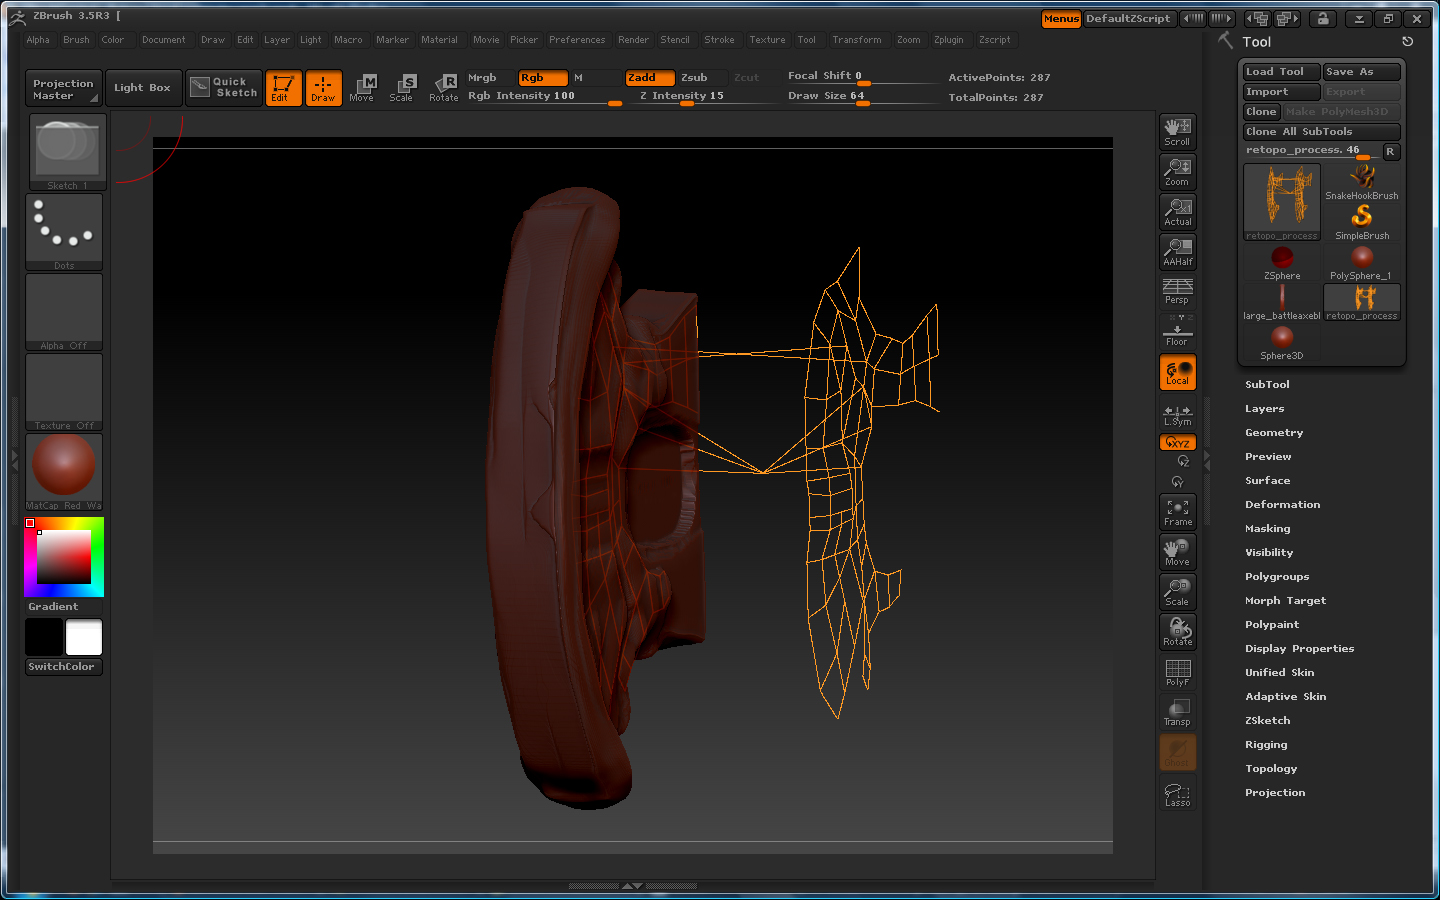Select the Move transform tool in toolbar
This screenshot has width=1440, height=900.
364,88
